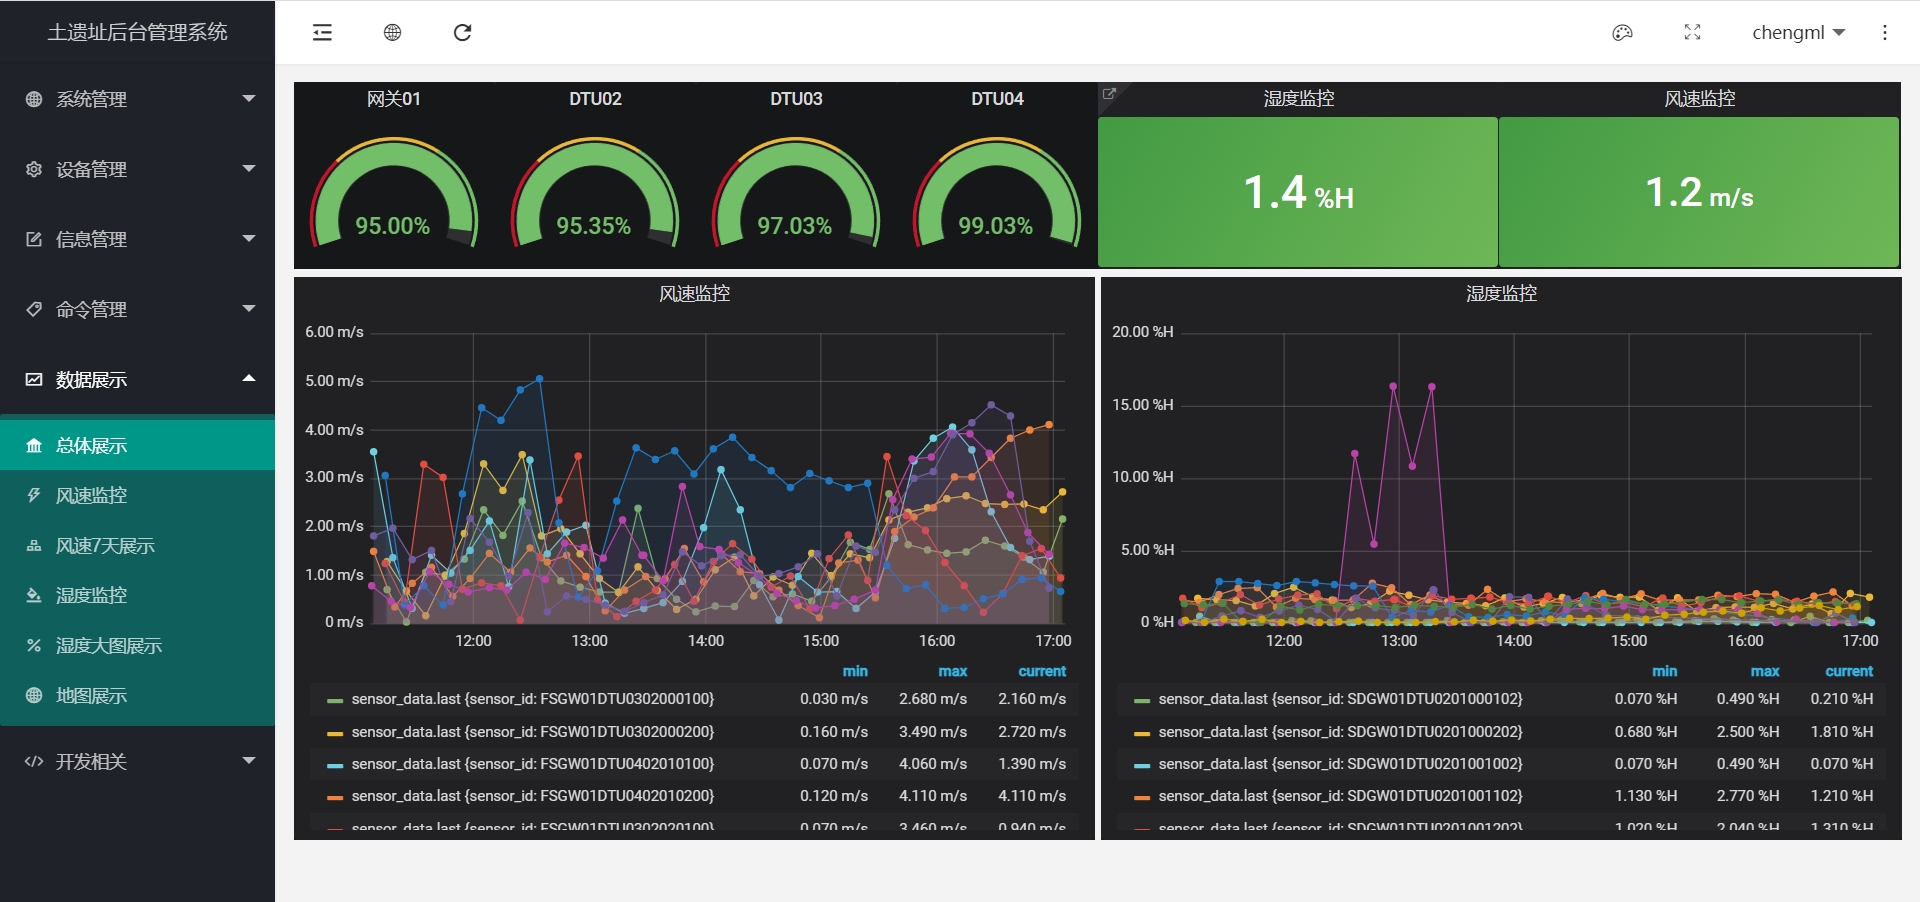Select the 总体展示 menu item
Image resolution: width=1920 pixels, height=902 pixels.
(137, 446)
